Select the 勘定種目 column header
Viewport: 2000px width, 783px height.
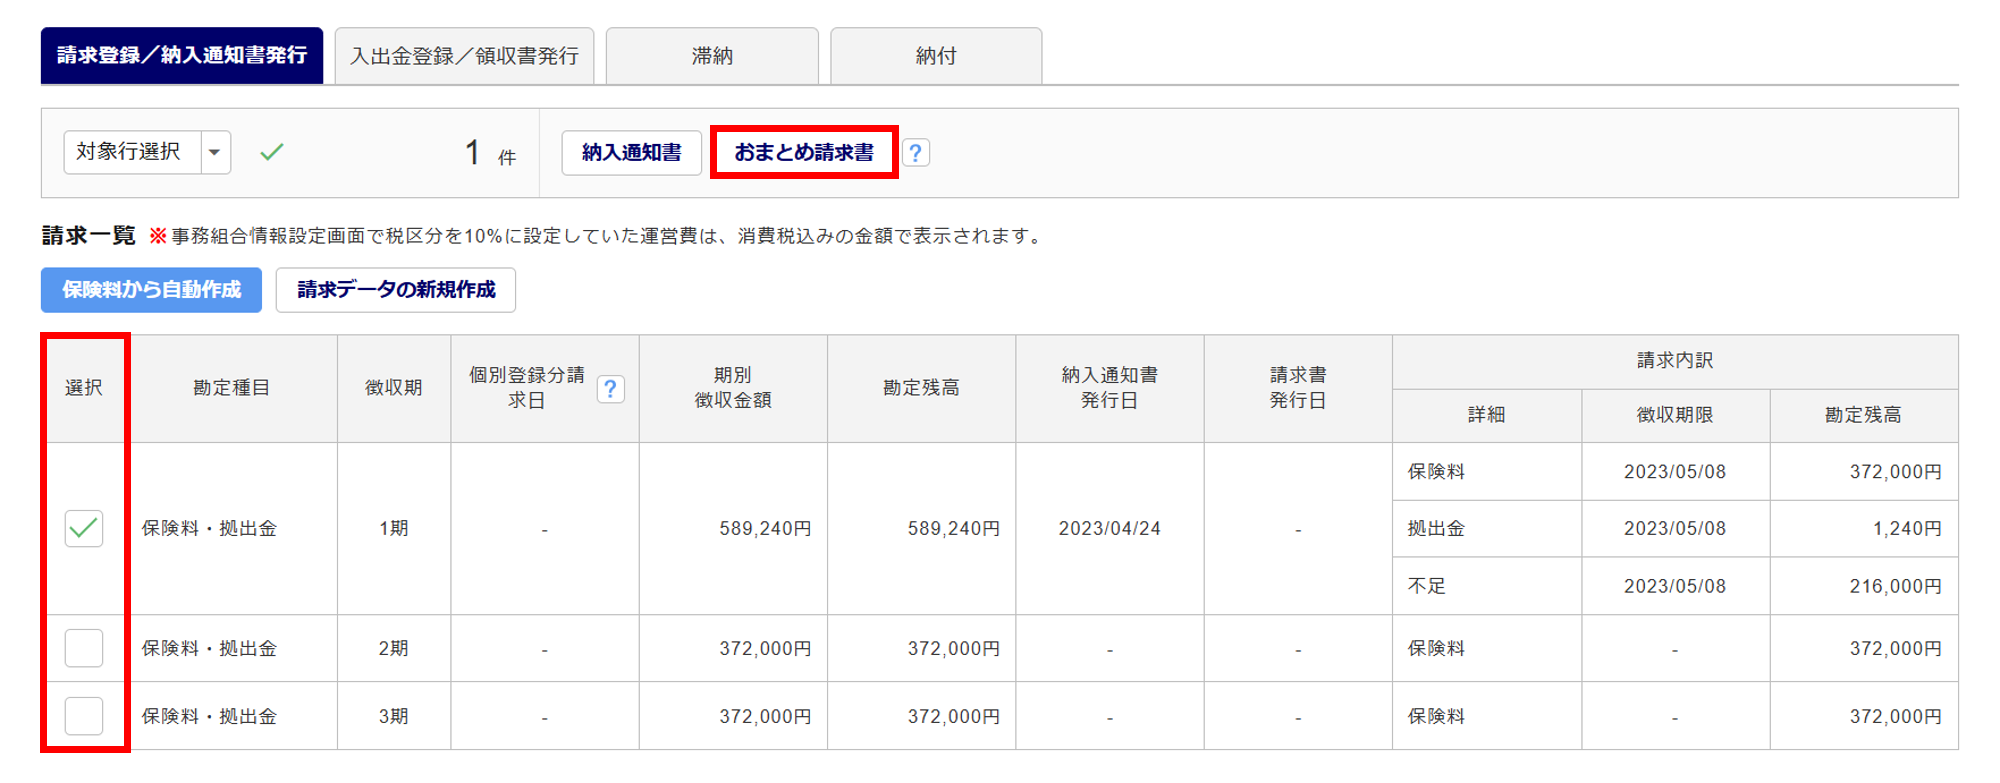point(232,388)
